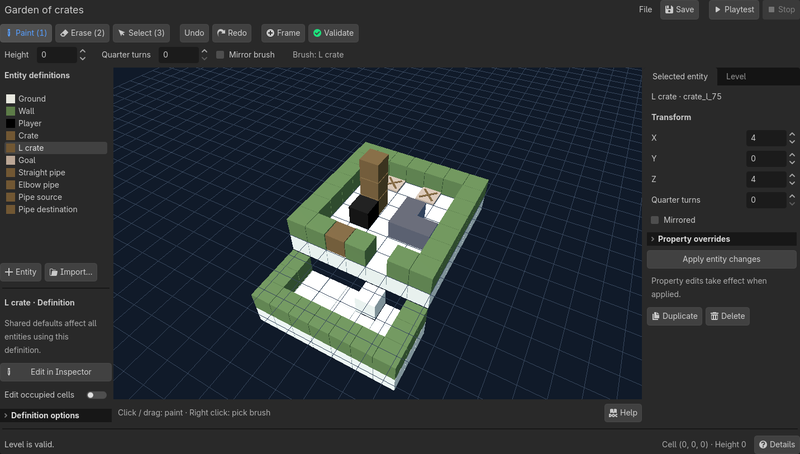Expand Definition options section
800x454 pixels.
tap(56, 415)
